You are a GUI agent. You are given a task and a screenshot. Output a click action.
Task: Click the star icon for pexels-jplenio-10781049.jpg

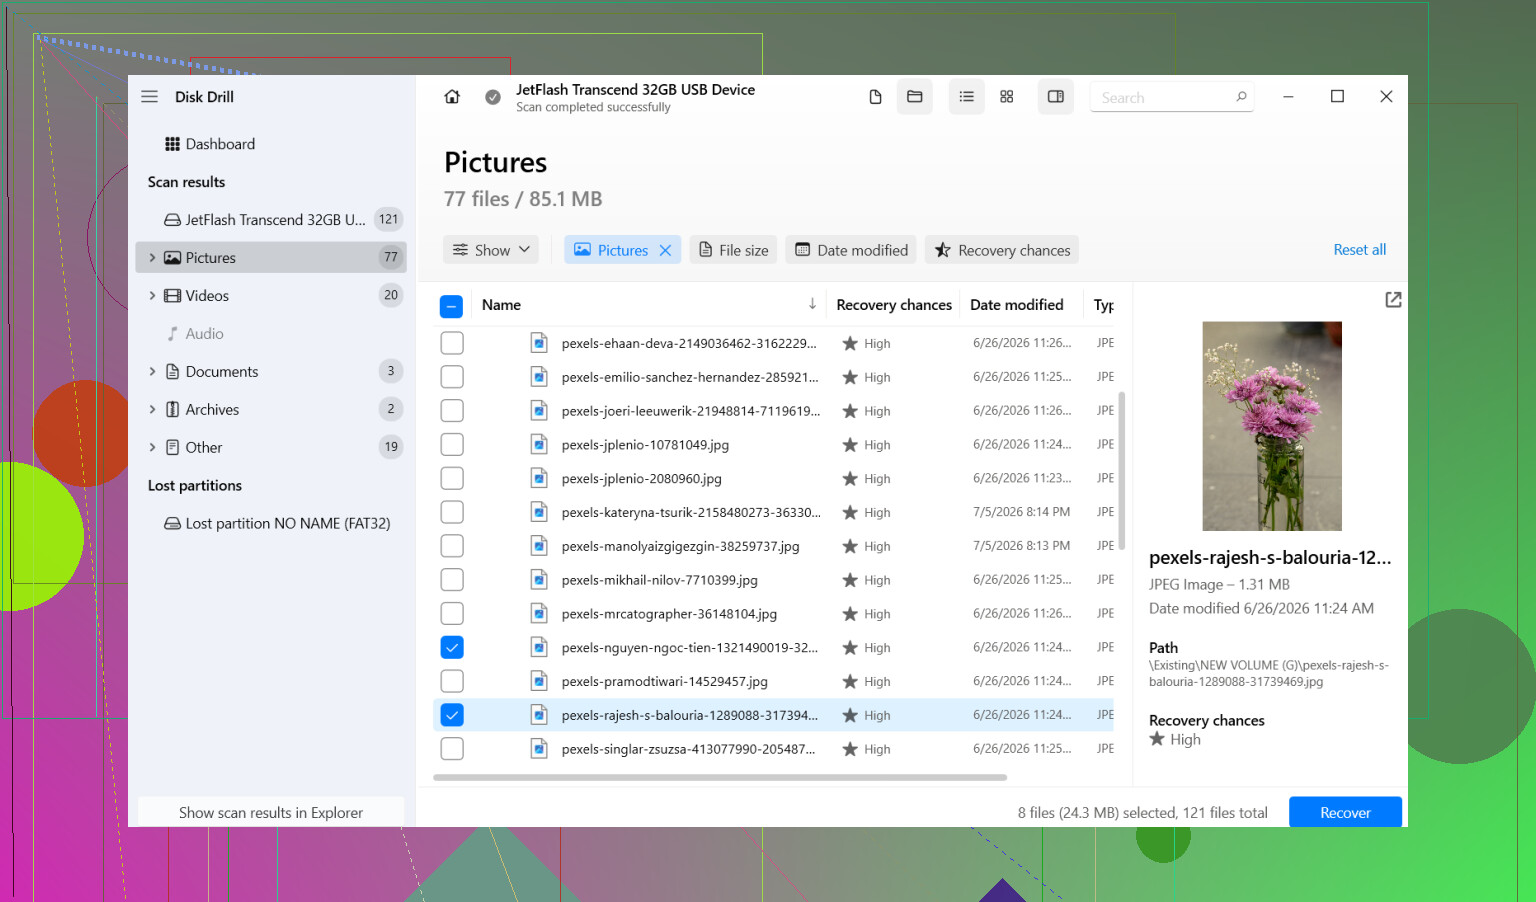coord(850,445)
